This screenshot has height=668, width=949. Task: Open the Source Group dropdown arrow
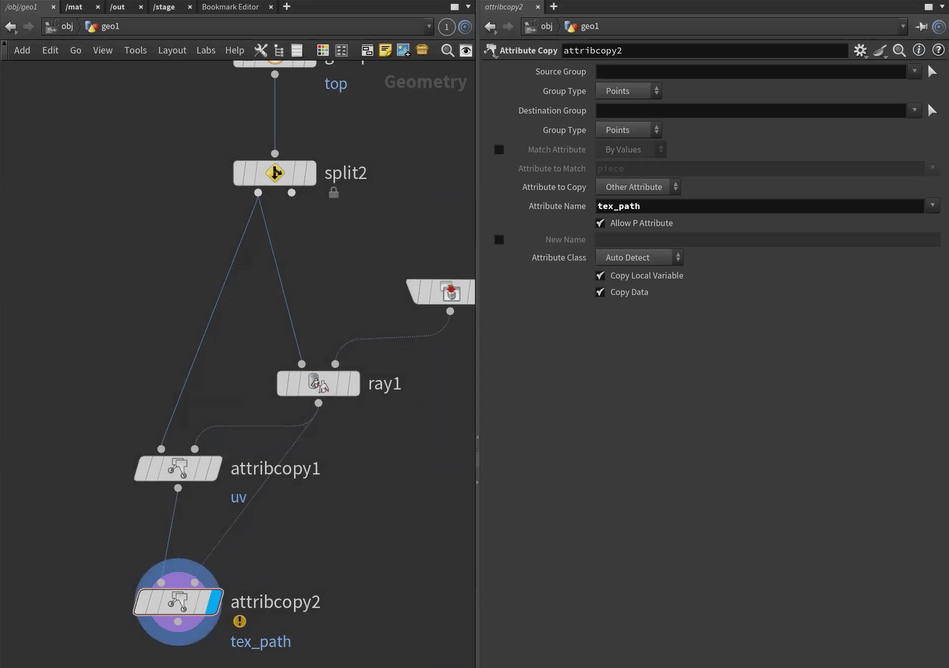(914, 72)
